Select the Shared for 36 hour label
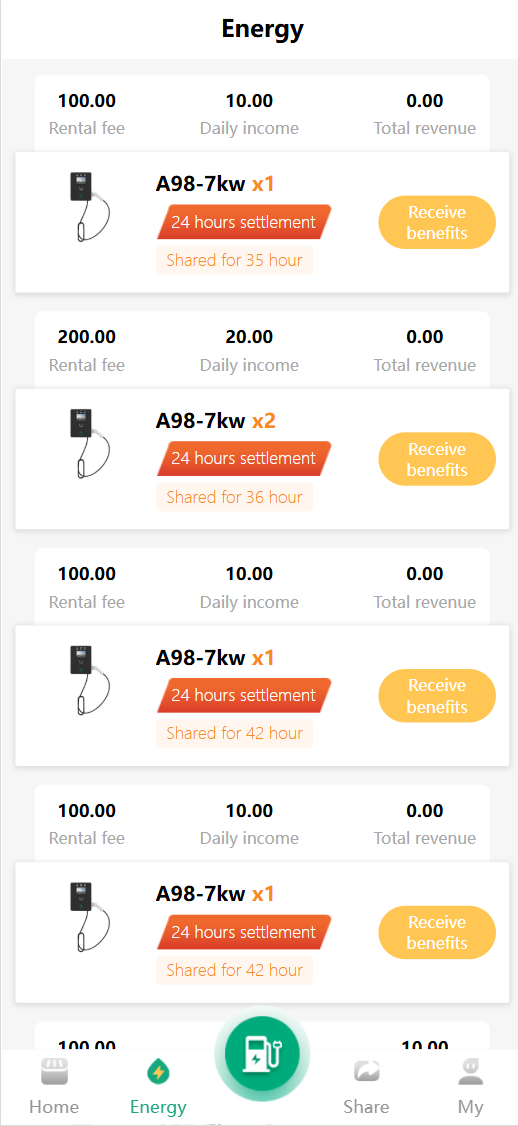The height and width of the screenshot is (1126, 518). (x=234, y=497)
